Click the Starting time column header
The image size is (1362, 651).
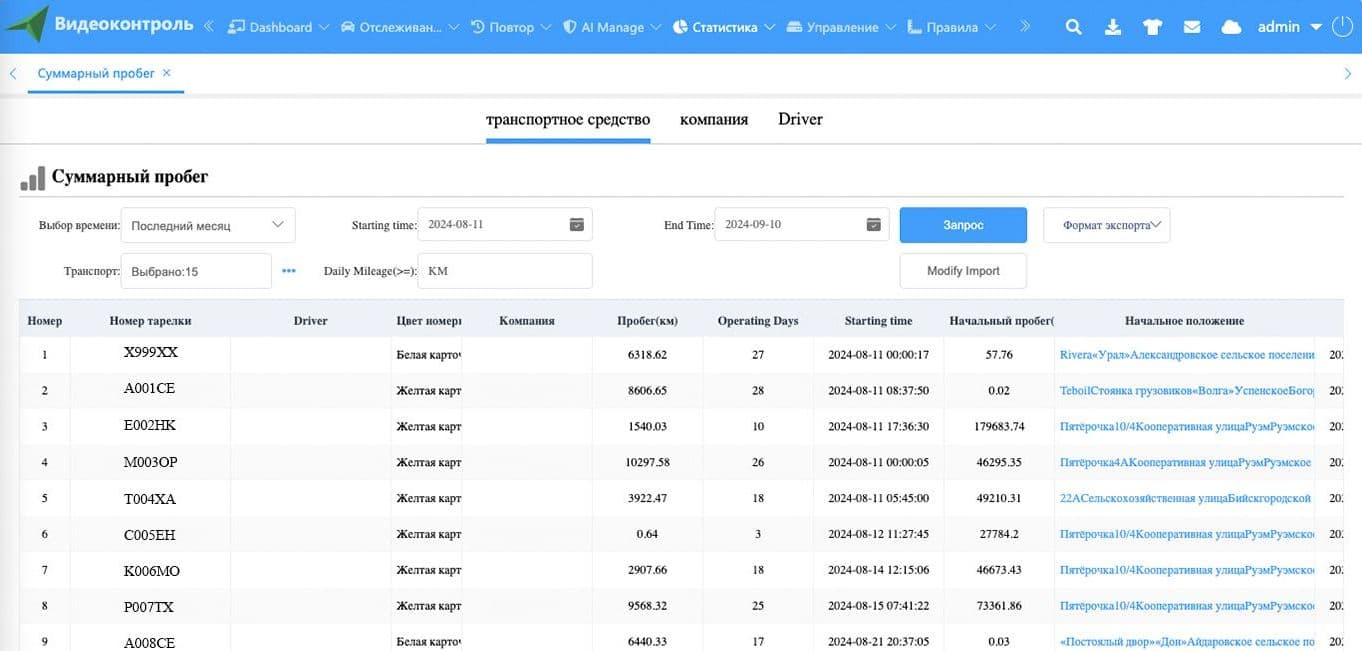(878, 321)
